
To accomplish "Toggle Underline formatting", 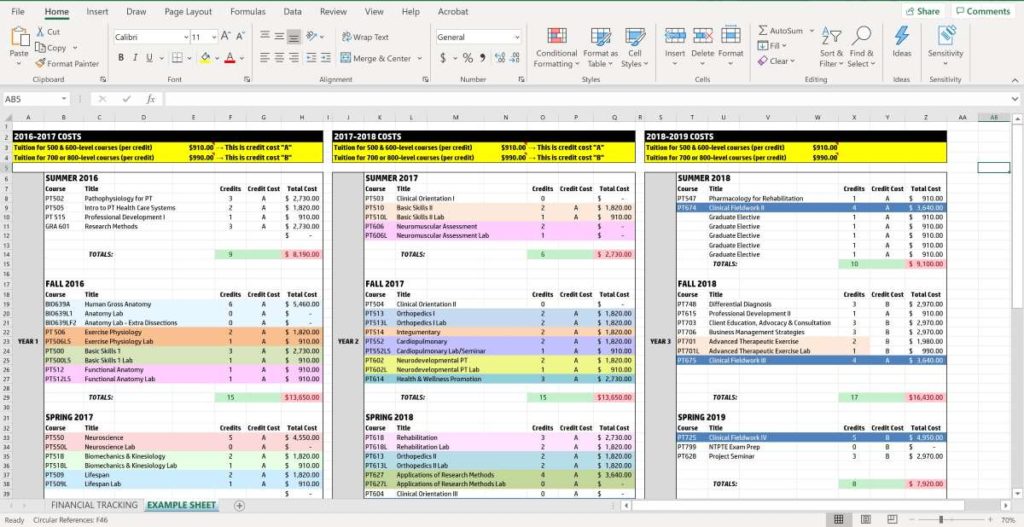I will coord(150,57).
